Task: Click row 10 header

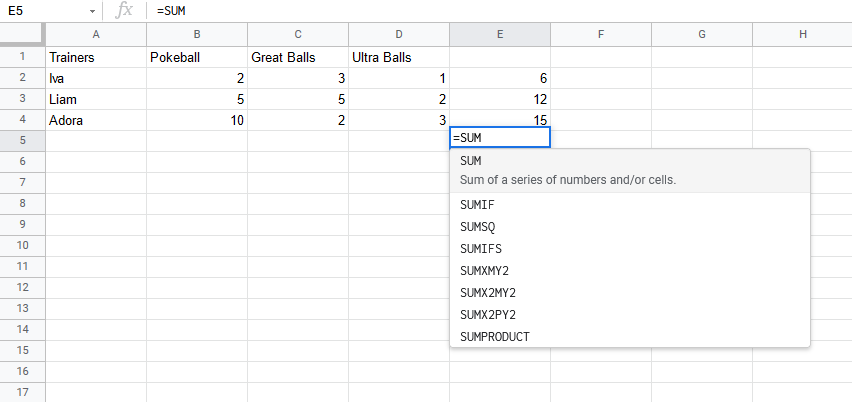Action: pyautogui.click(x=22, y=245)
